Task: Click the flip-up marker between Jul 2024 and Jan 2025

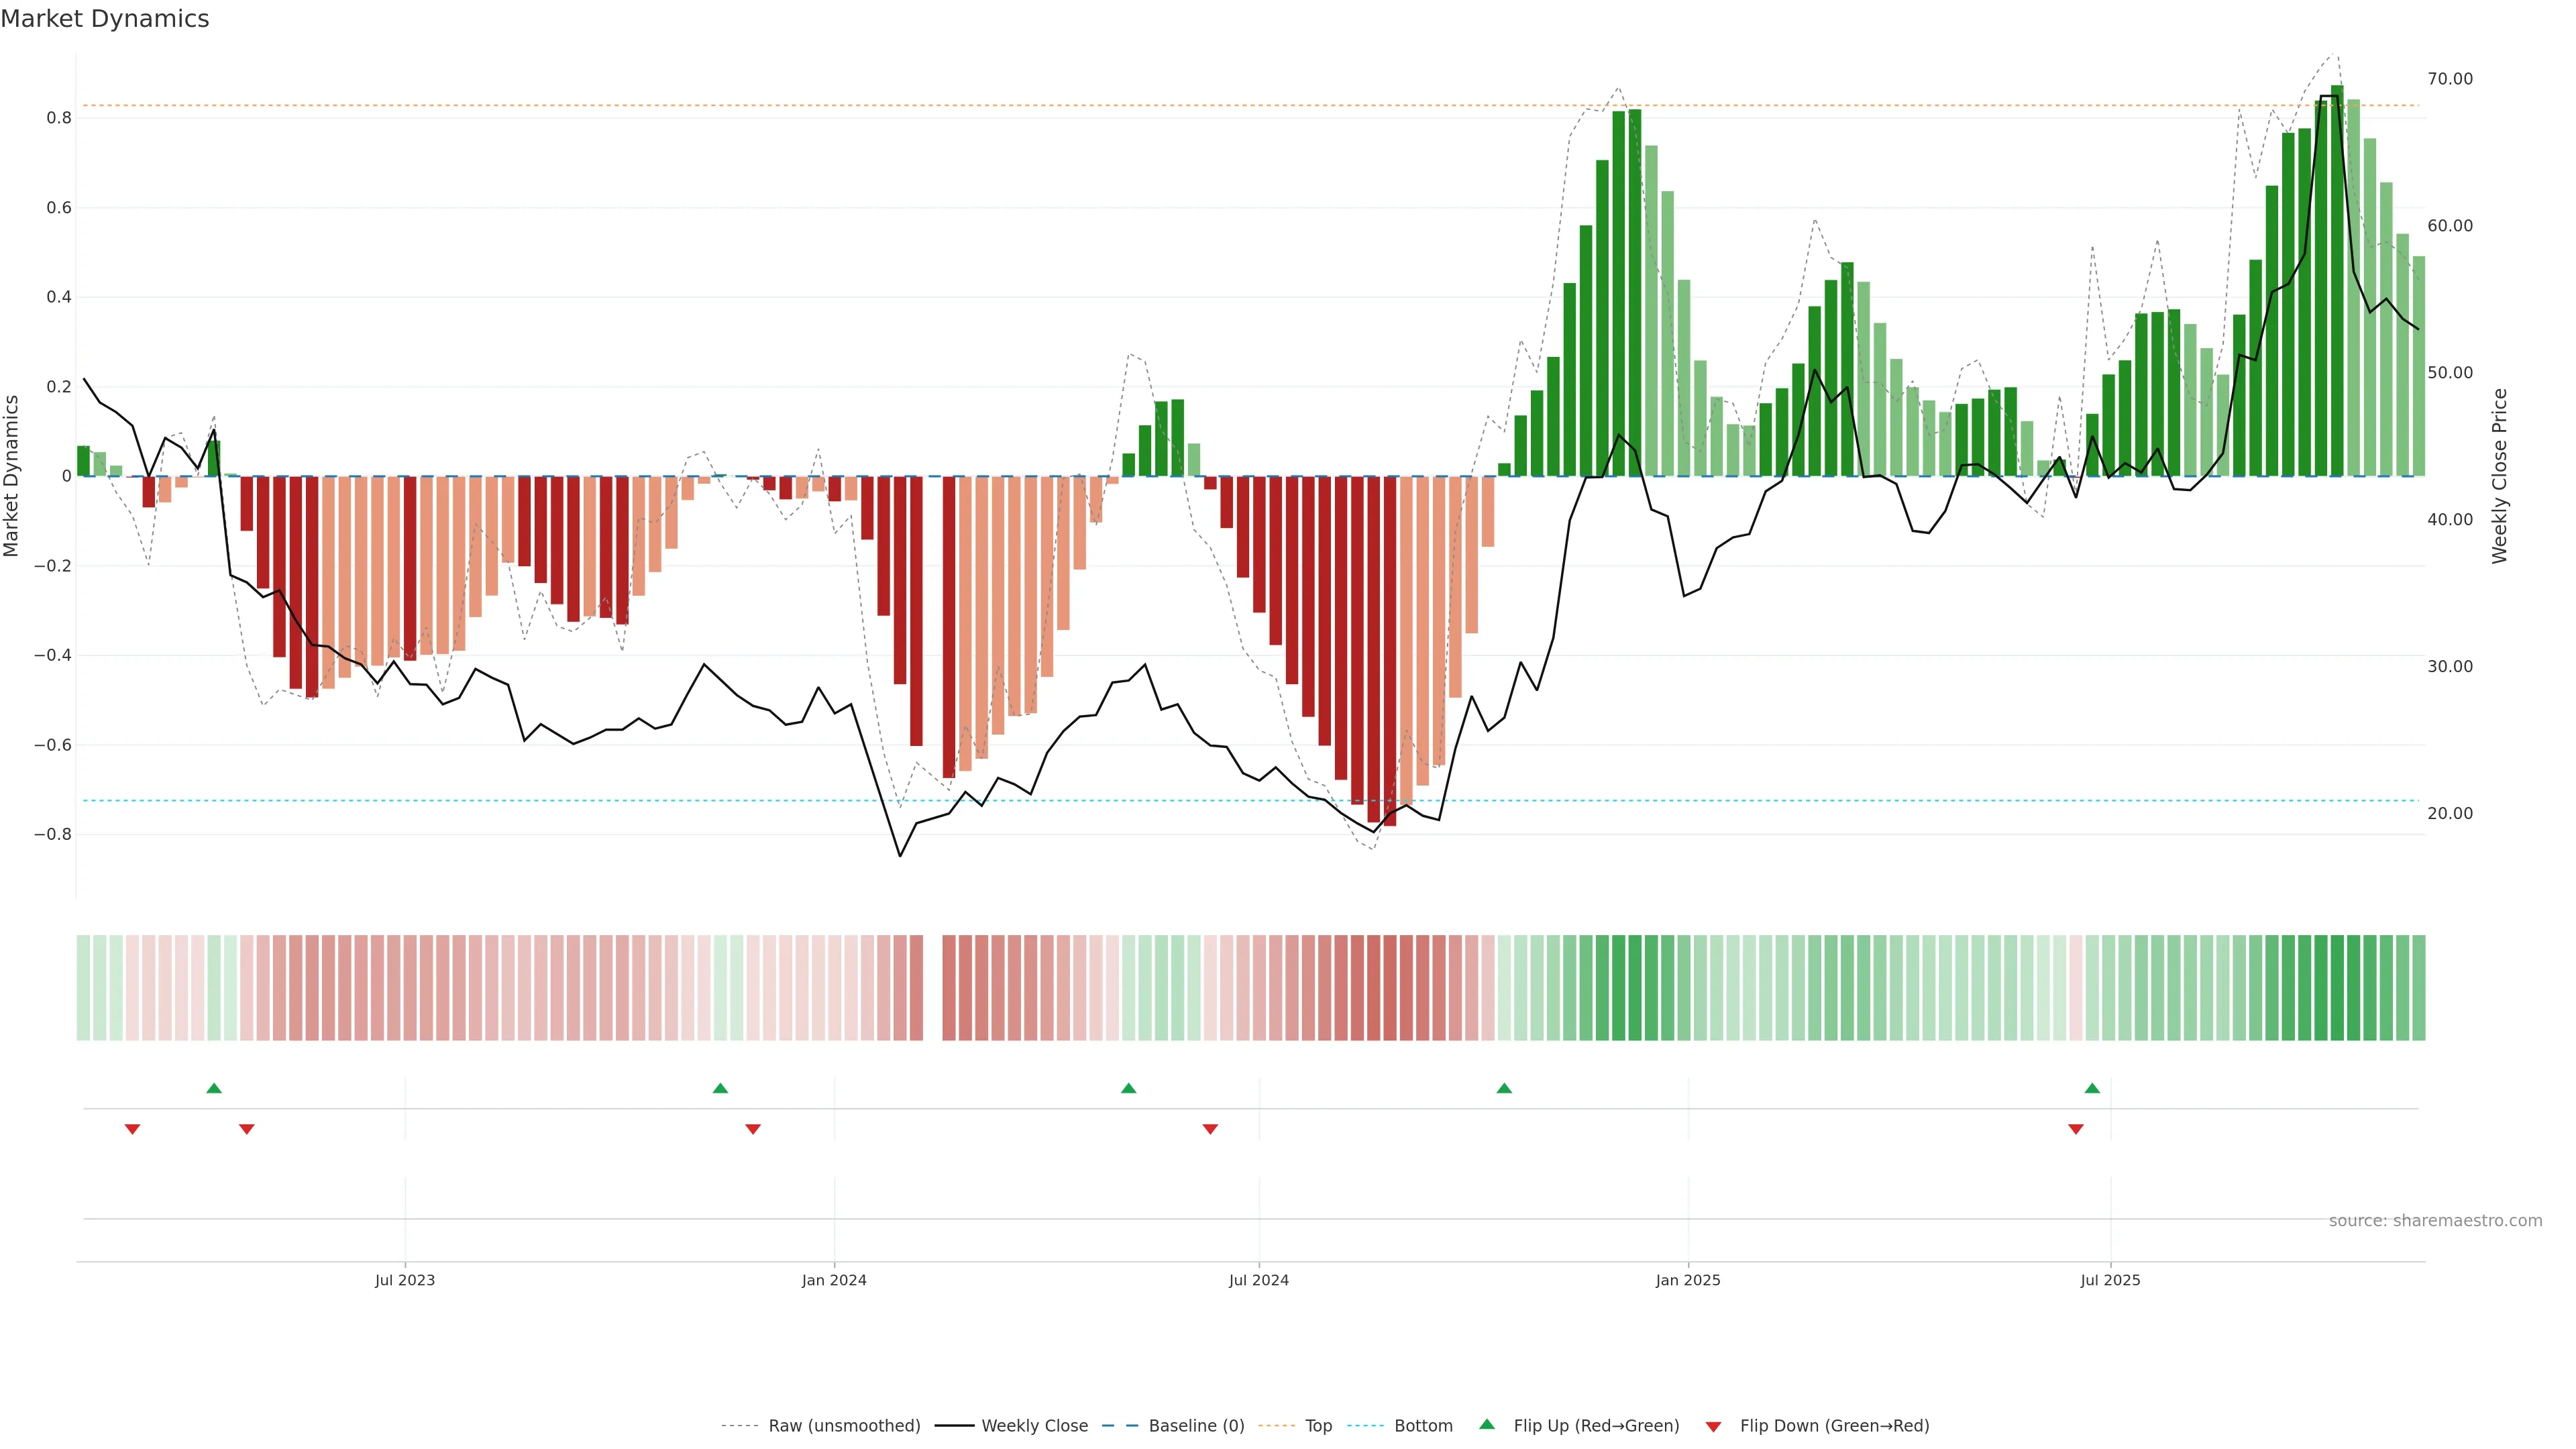Action: point(1504,1088)
